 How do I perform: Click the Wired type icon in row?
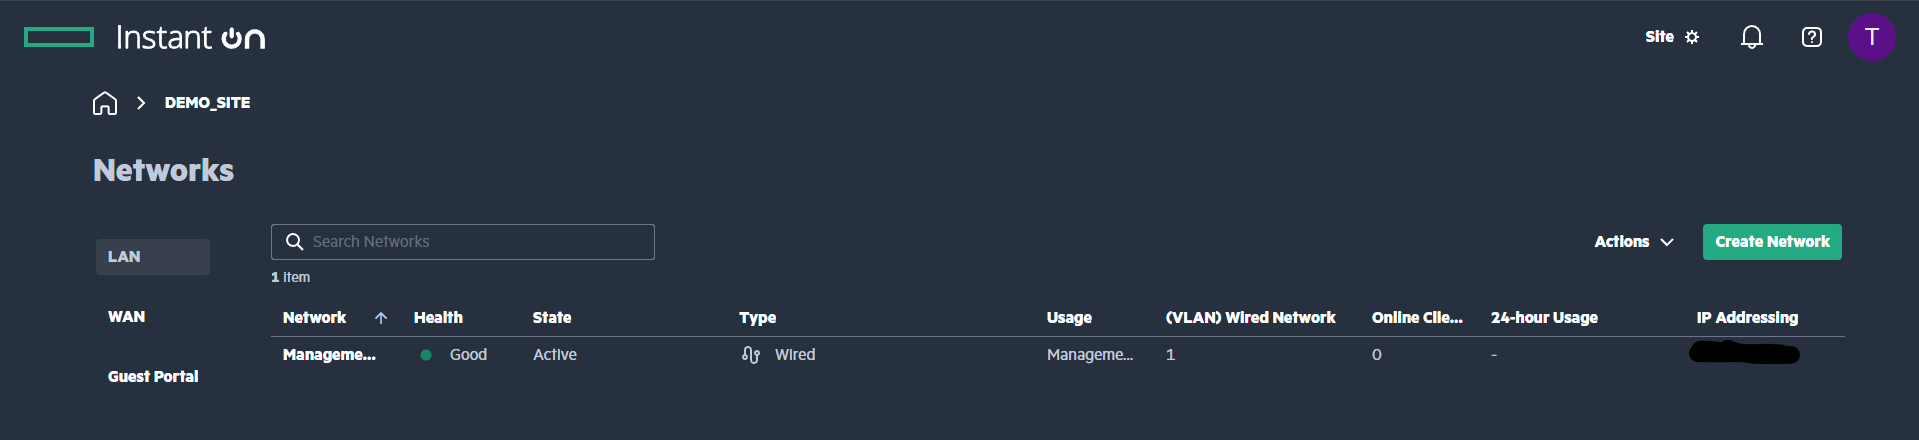point(751,355)
